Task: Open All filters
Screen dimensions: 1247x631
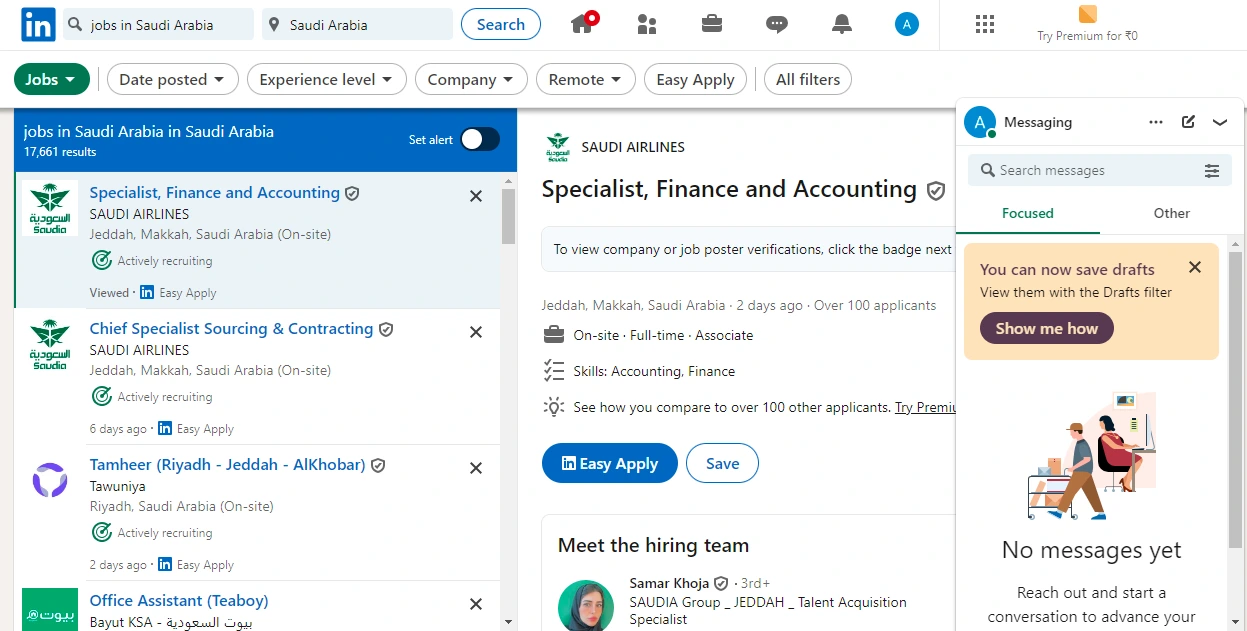Action: click(x=808, y=79)
